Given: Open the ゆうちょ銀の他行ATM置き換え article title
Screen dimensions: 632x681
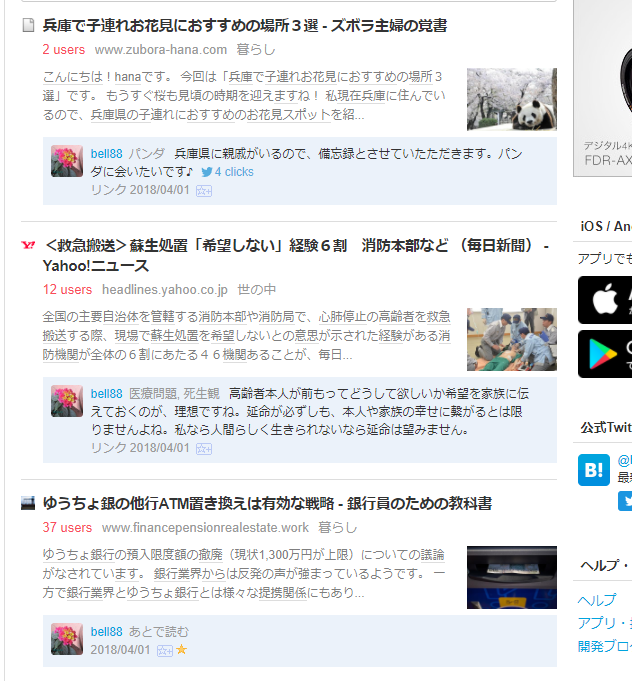Looking at the screenshot, I should (x=267, y=504).
